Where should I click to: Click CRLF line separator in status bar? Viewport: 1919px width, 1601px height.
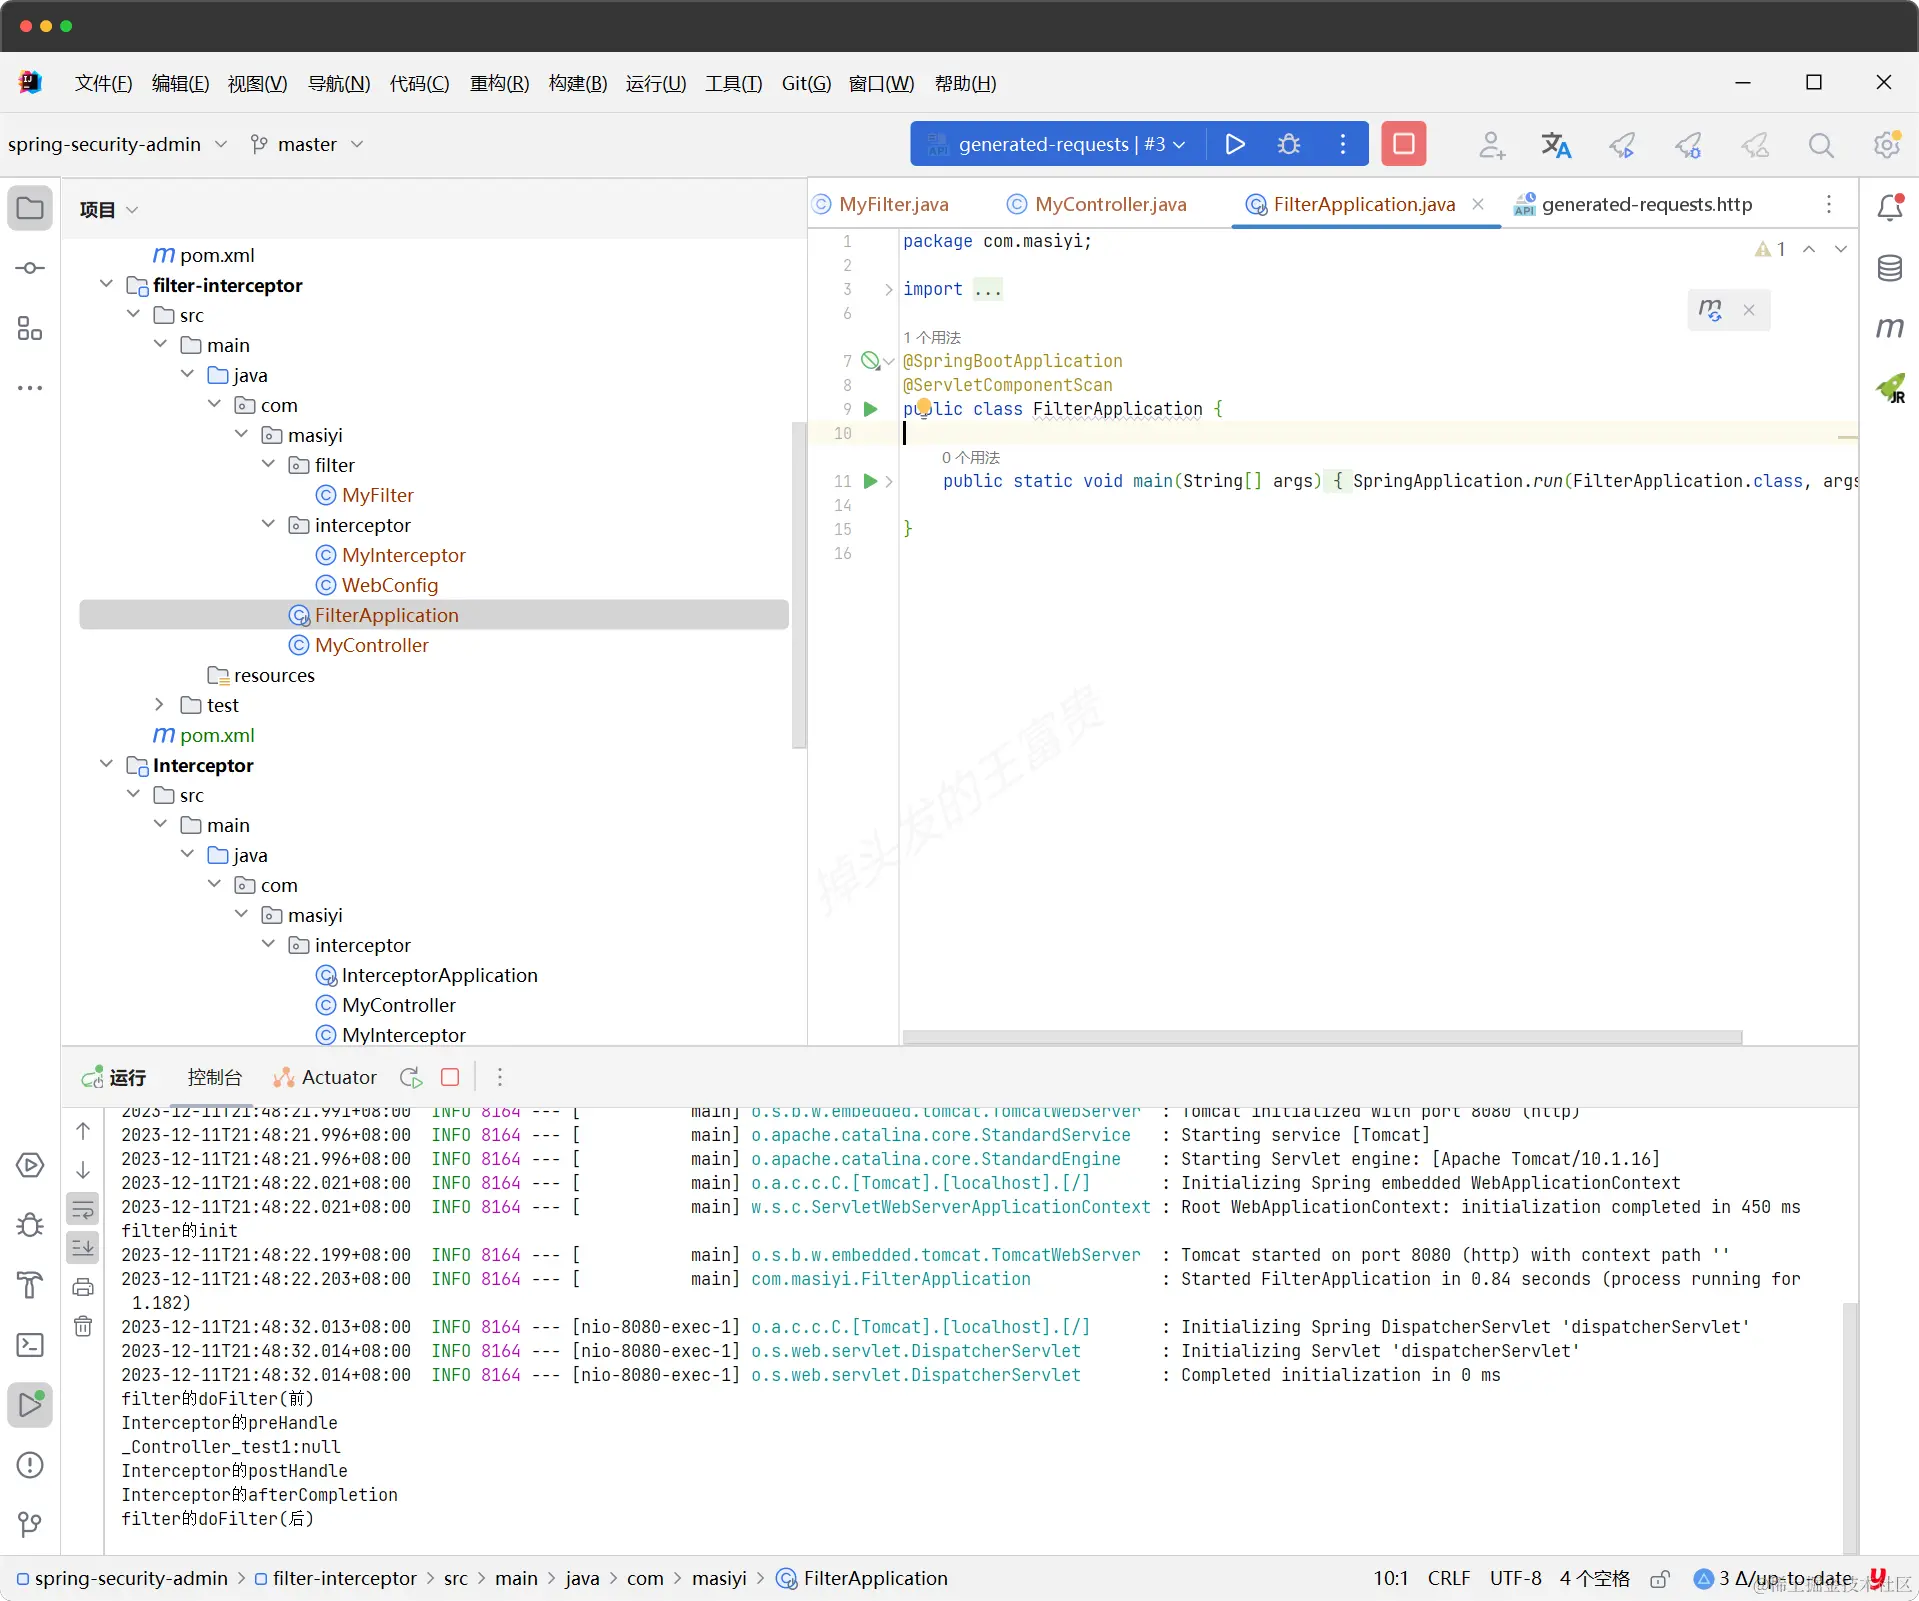[x=1448, y=1578]
